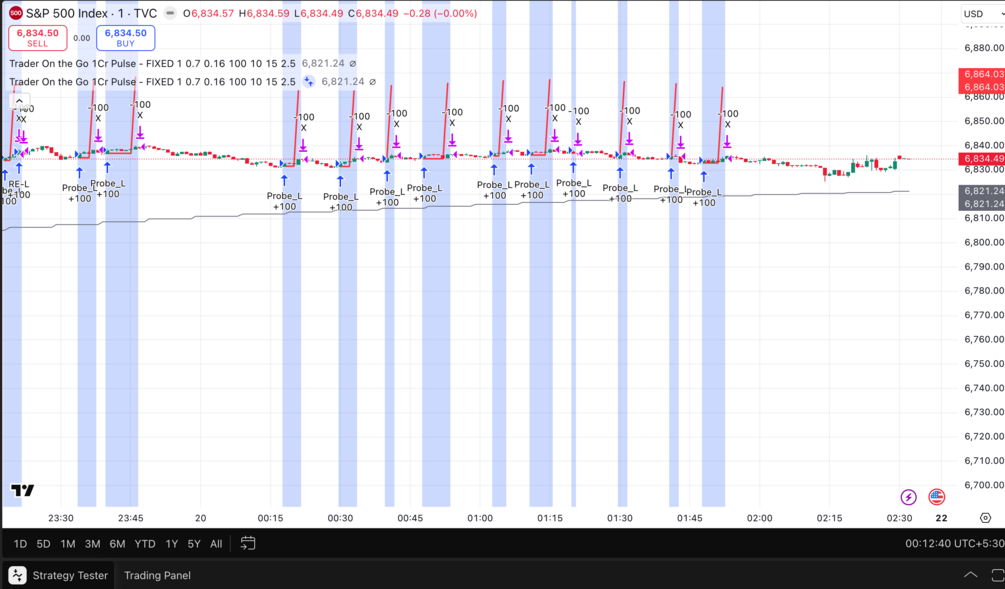The height and width of the screenshot is (589, 1005).
Task: Maximize the bottom panel
Action: [x=997, y=575]
